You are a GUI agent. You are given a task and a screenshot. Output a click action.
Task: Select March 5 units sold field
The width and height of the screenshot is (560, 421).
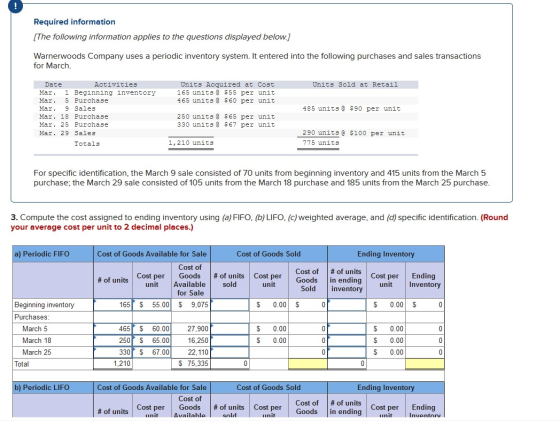(x=230, y=329)
